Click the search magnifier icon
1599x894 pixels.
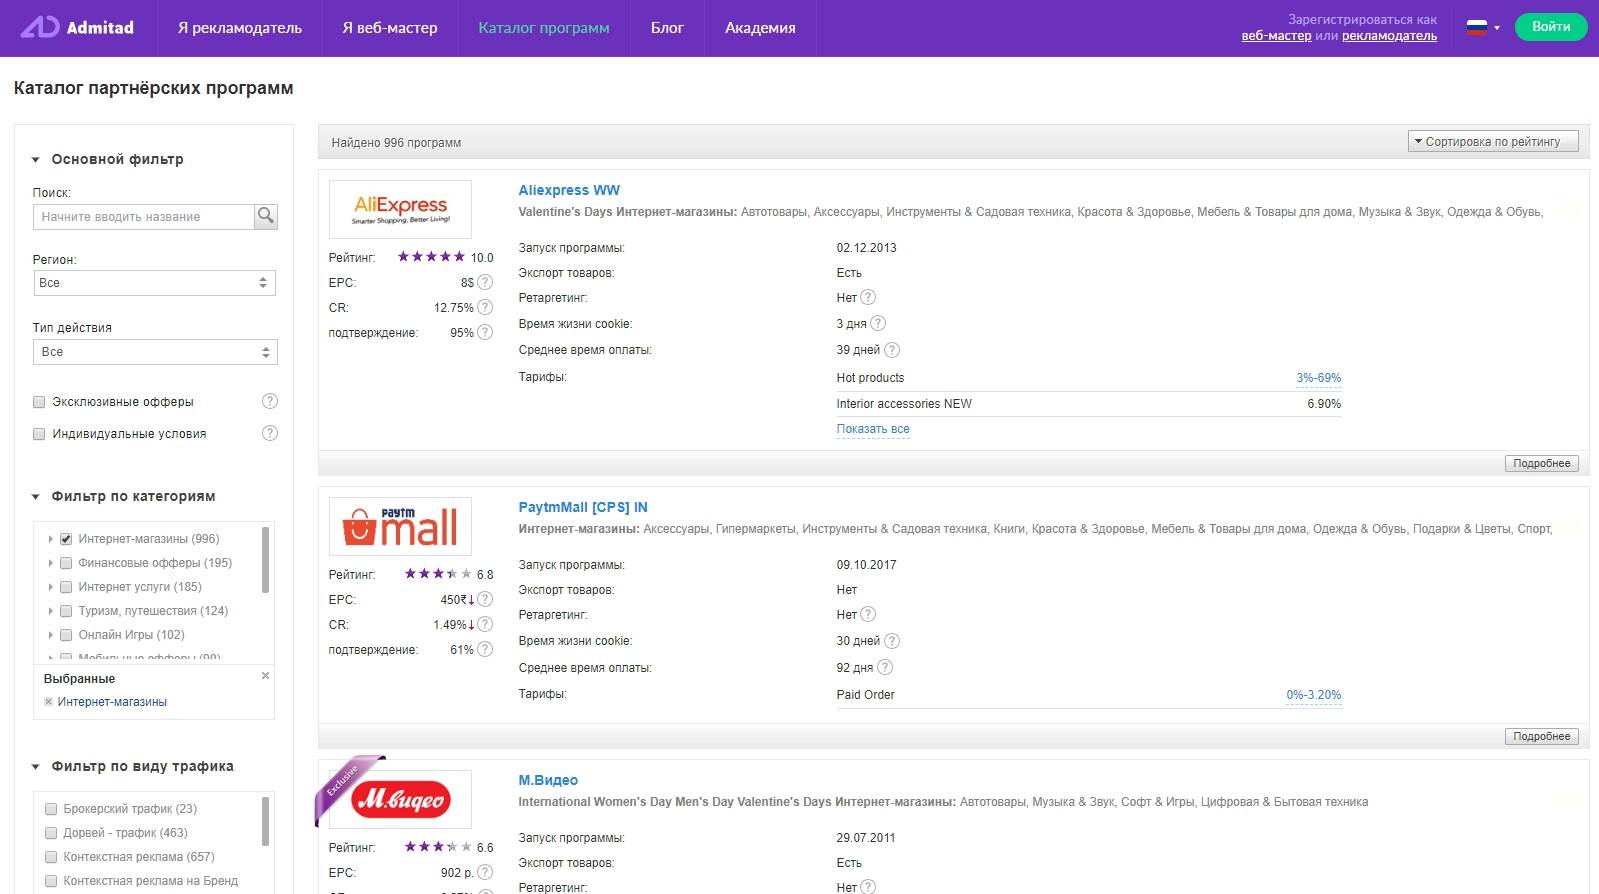click(265, 216)
